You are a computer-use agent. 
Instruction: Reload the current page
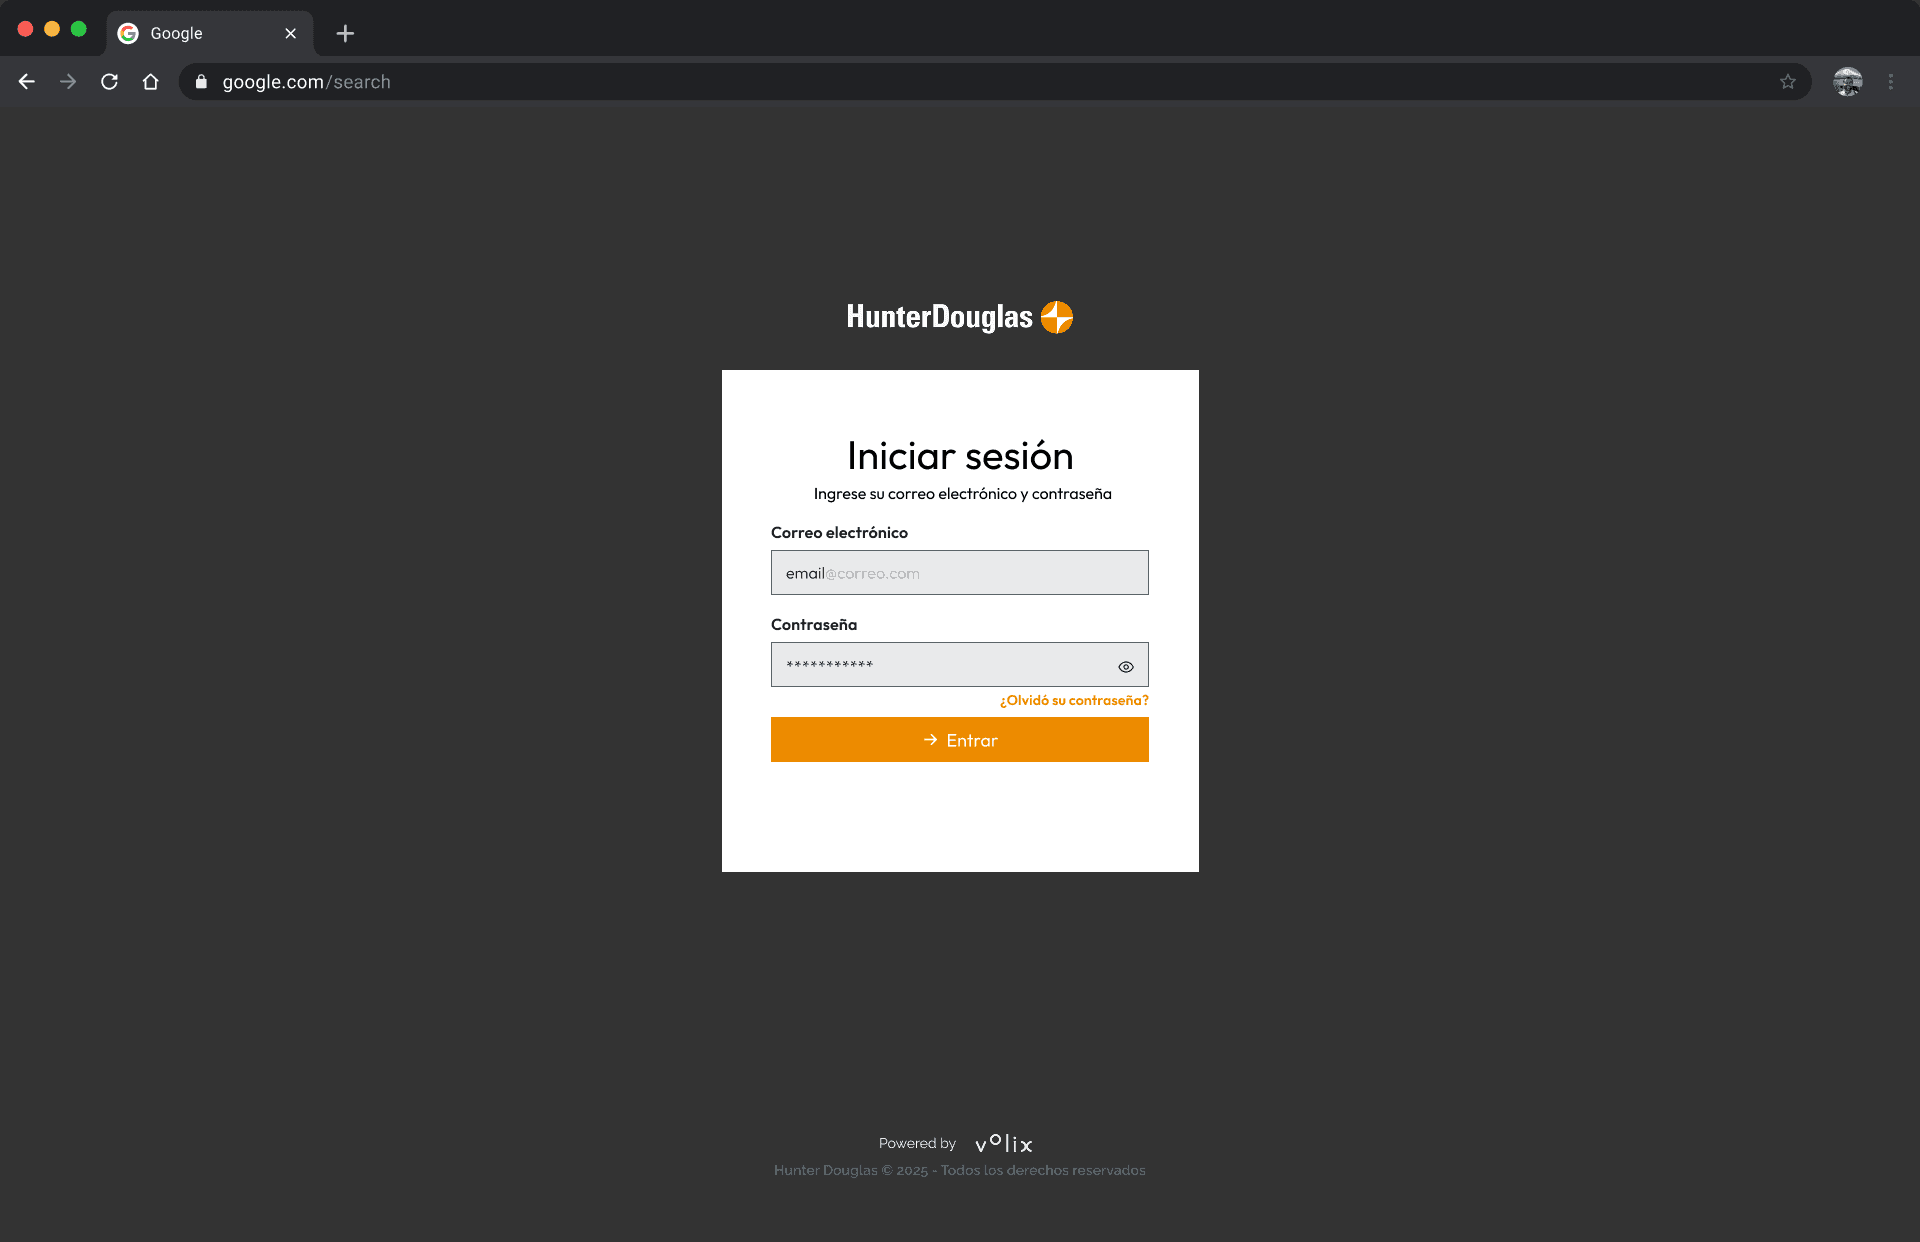pyautogui.click(x=110, y=82)
